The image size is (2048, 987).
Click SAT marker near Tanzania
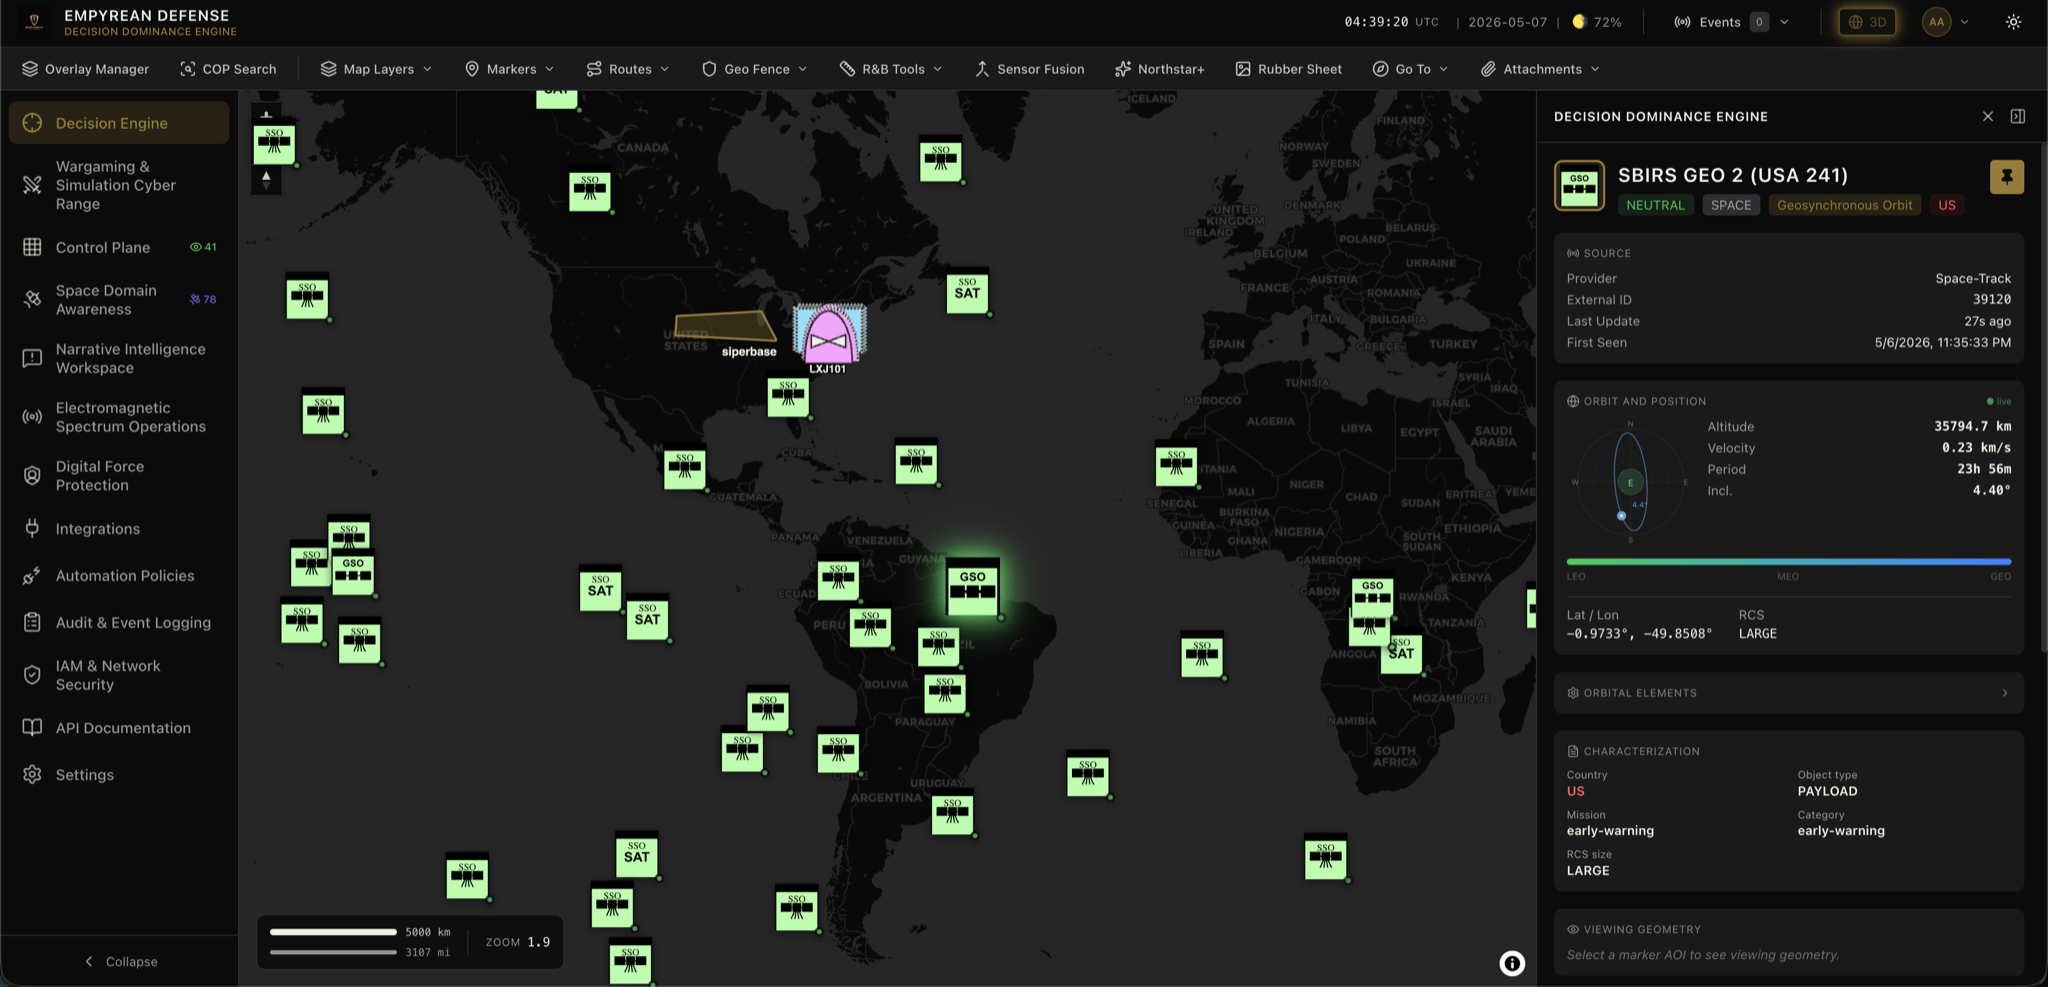tap(1401, 652)
